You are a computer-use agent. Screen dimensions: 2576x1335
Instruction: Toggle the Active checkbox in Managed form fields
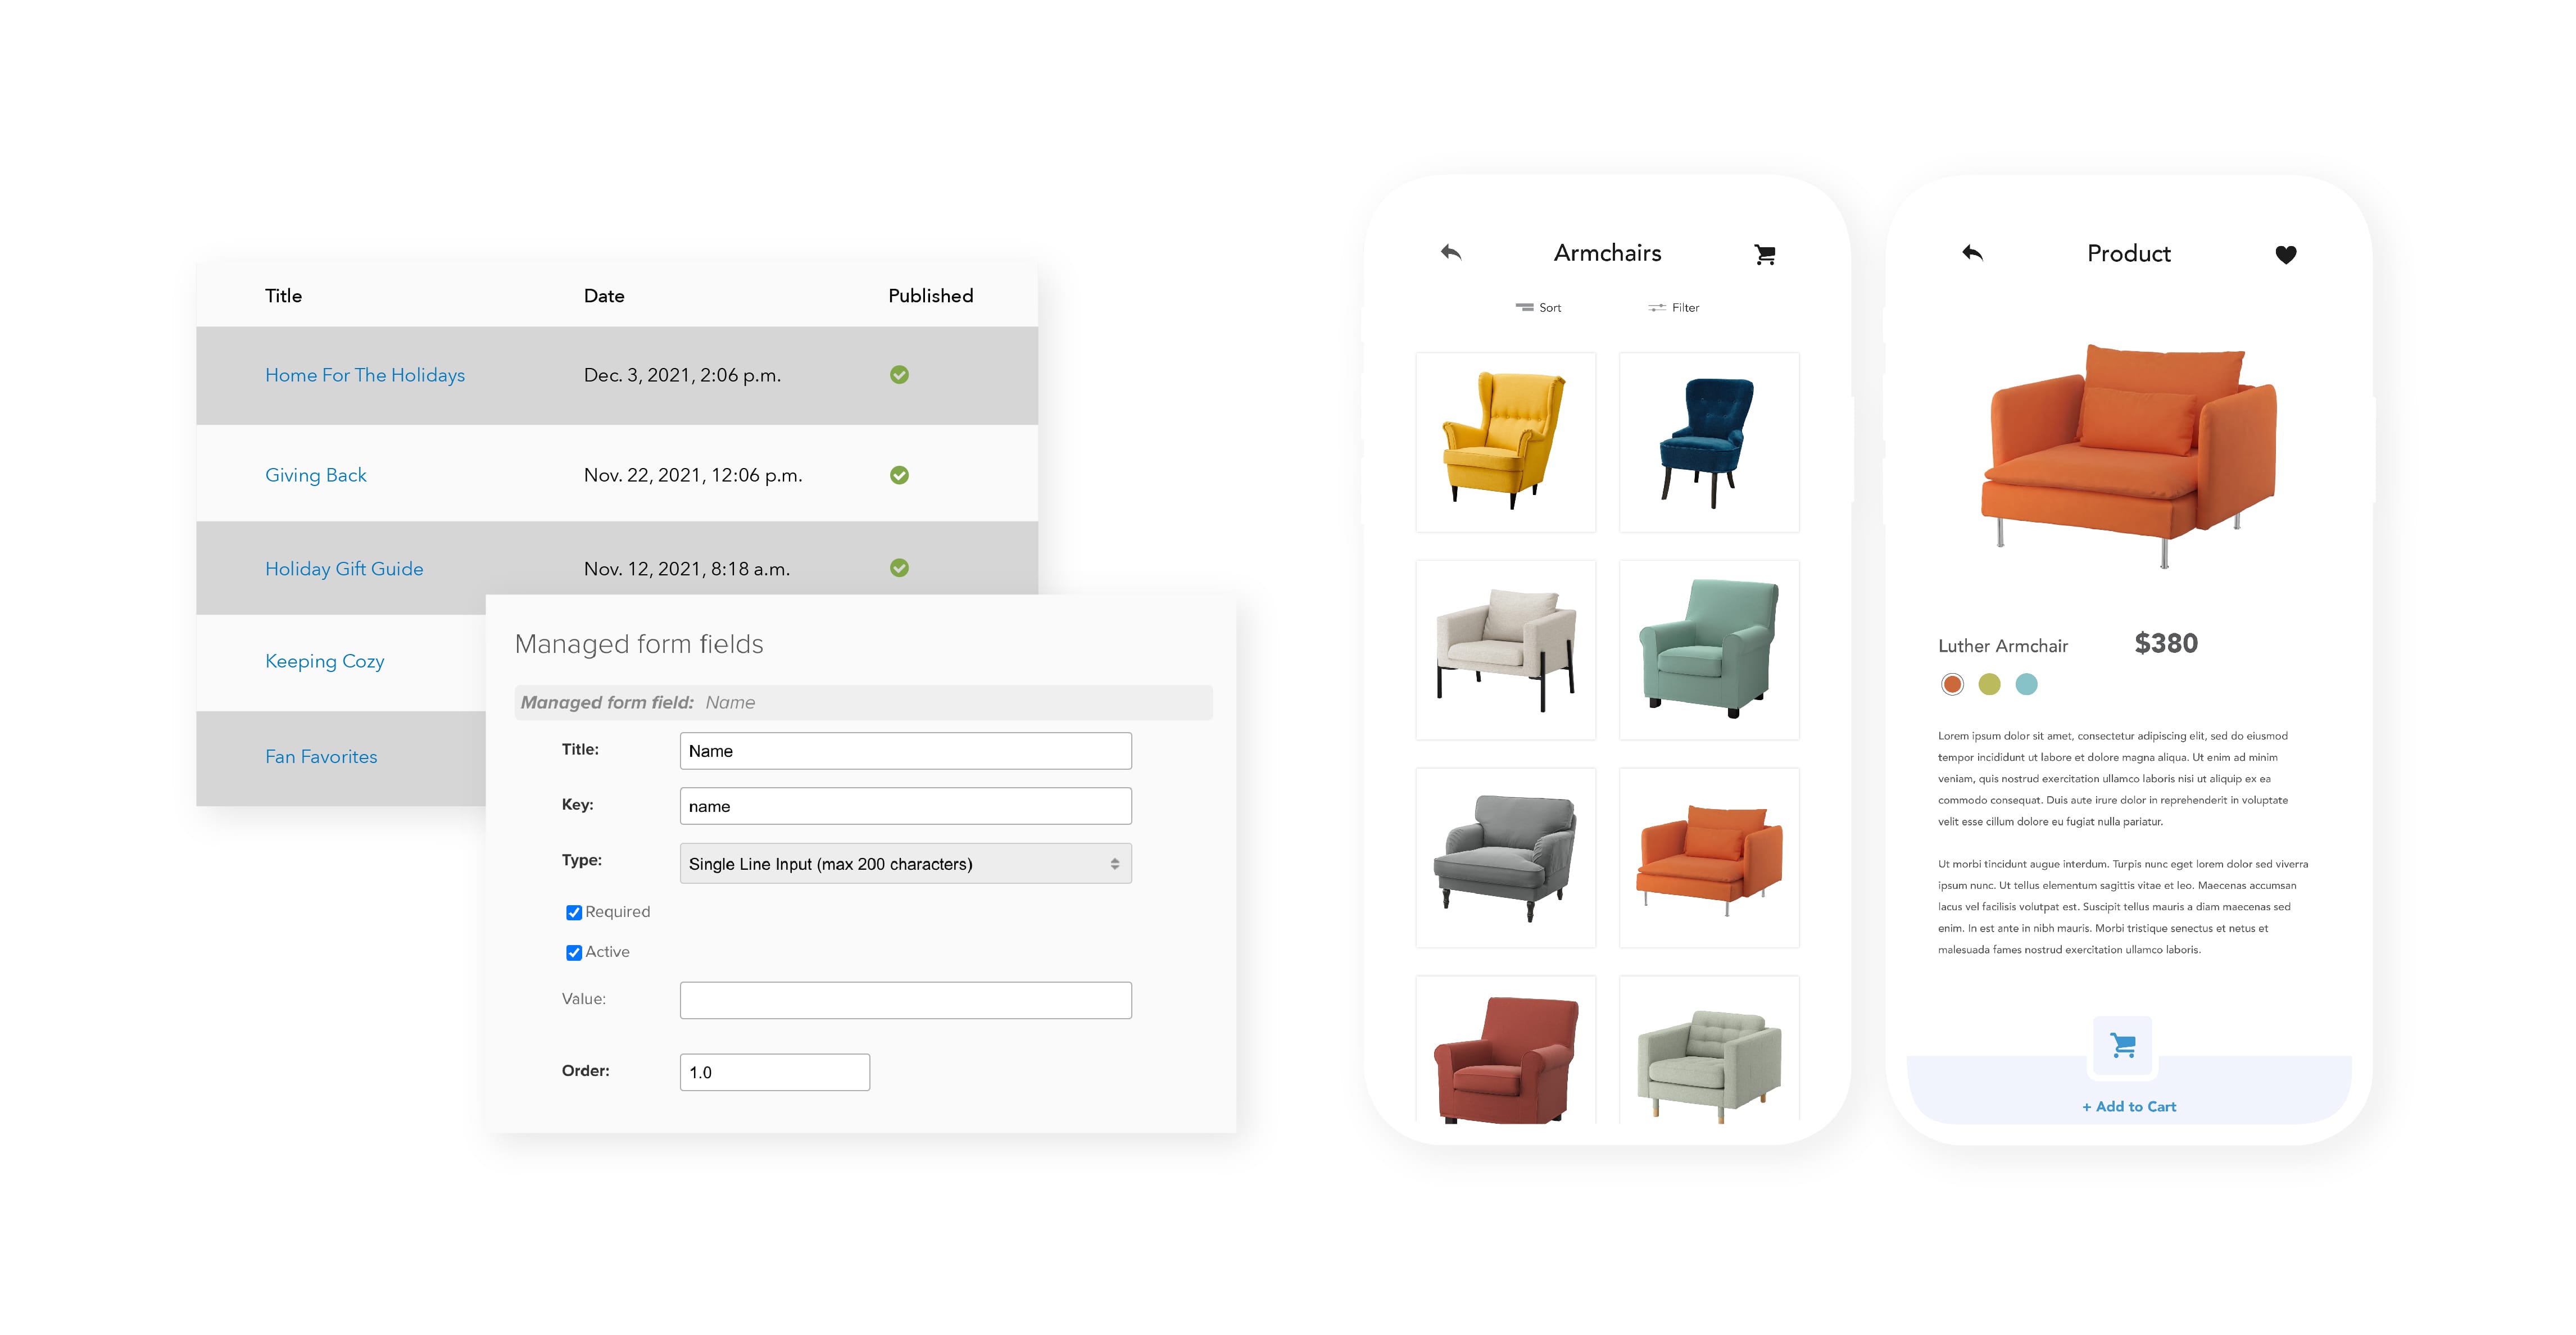coord(572,950)
